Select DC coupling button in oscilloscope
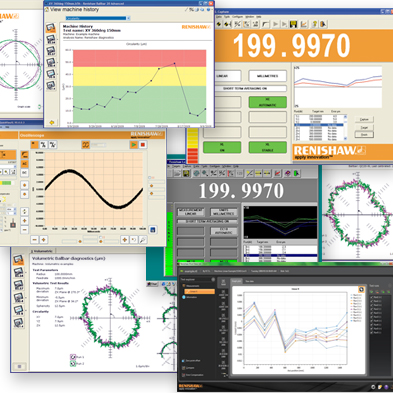 24,172
